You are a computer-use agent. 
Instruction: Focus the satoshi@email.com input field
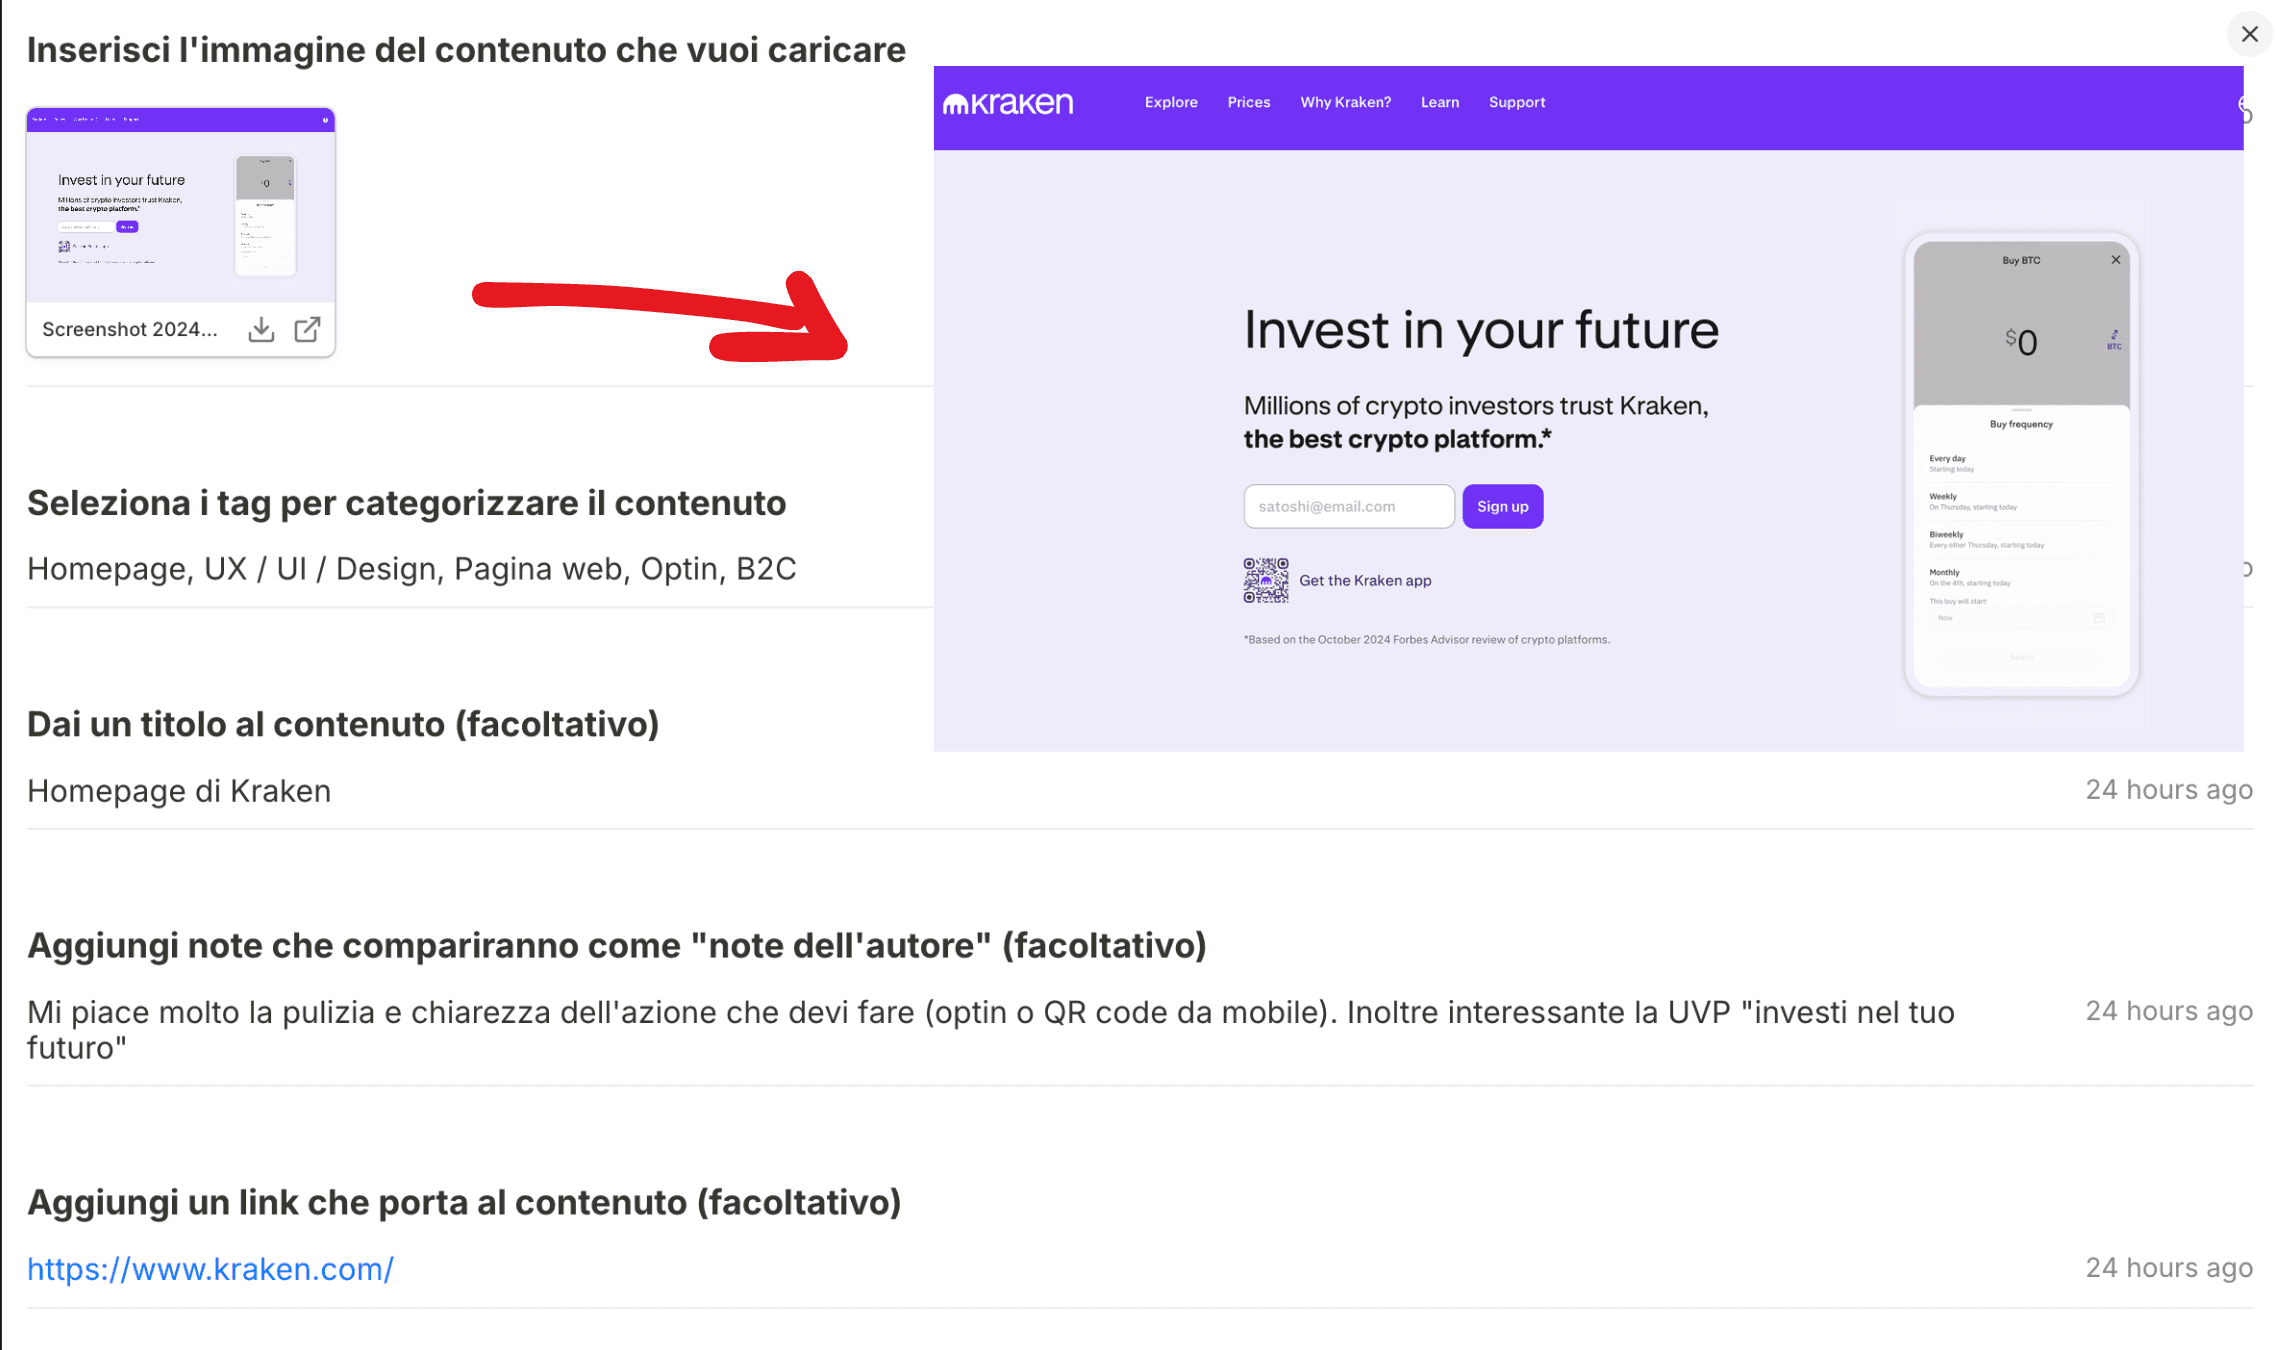(x=1349, y=506)
